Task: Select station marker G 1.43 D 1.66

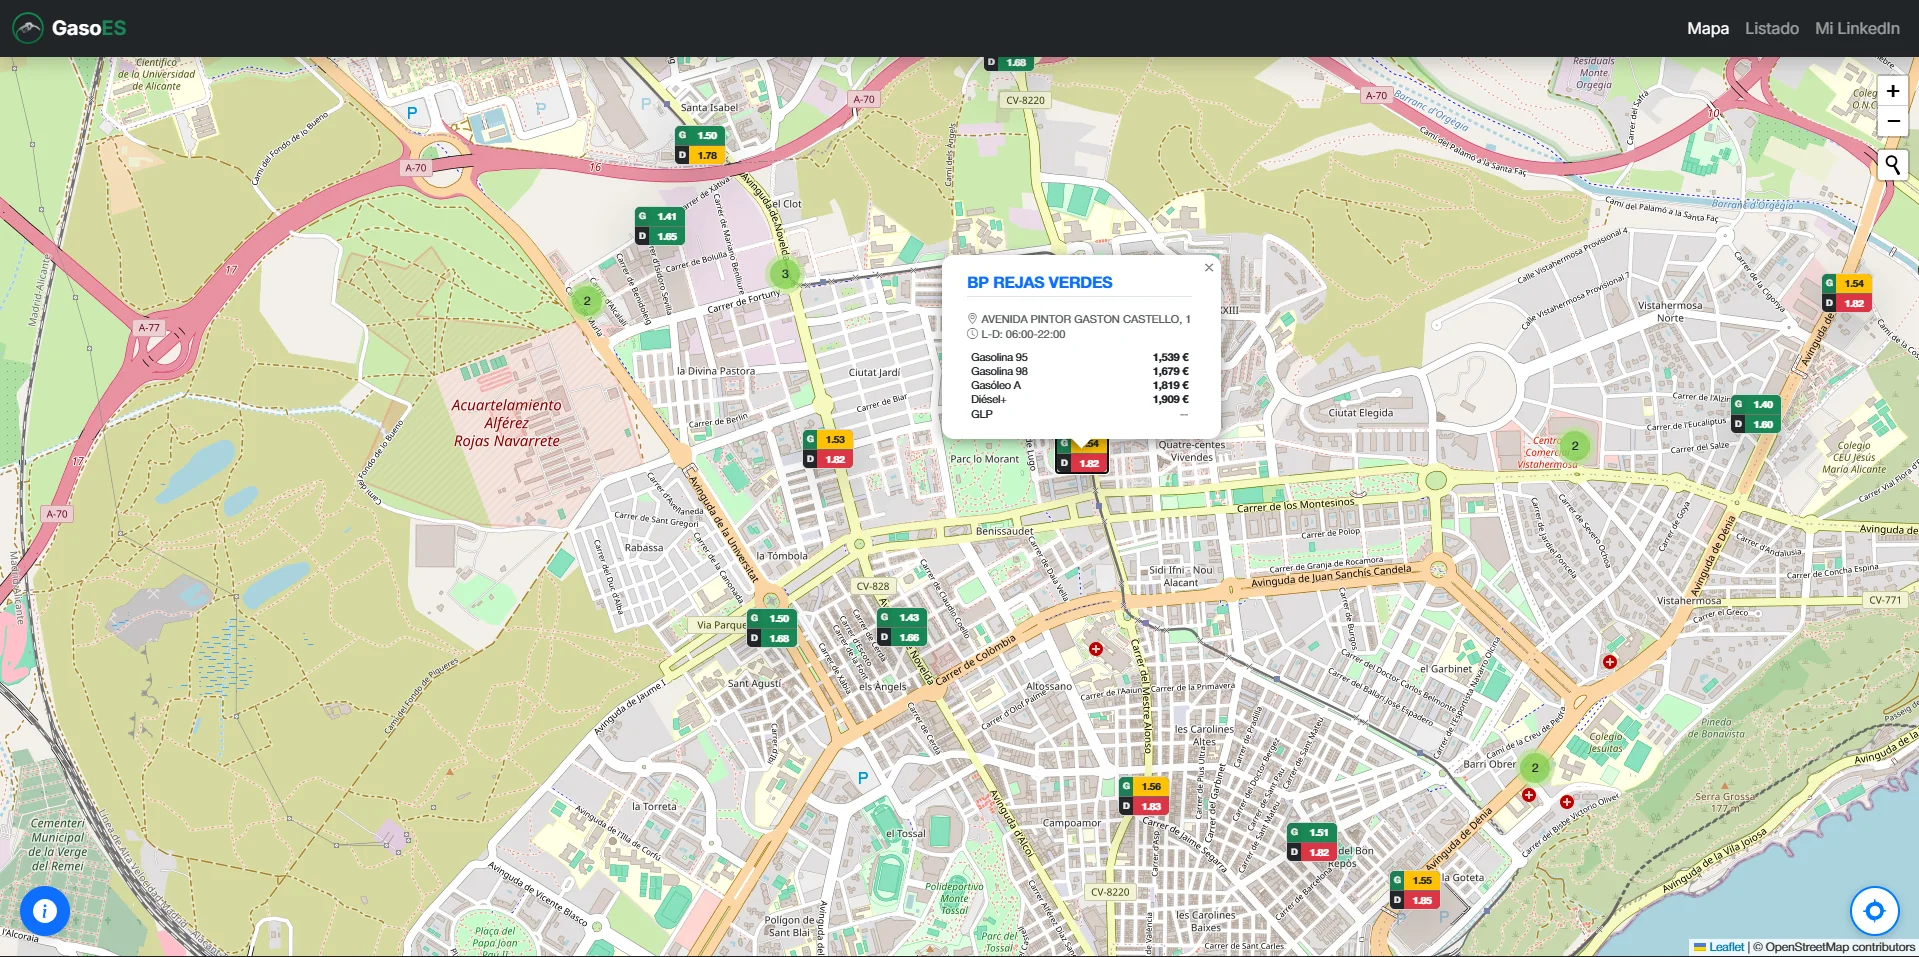Action: pyautogui.click(x=901, y=627)
